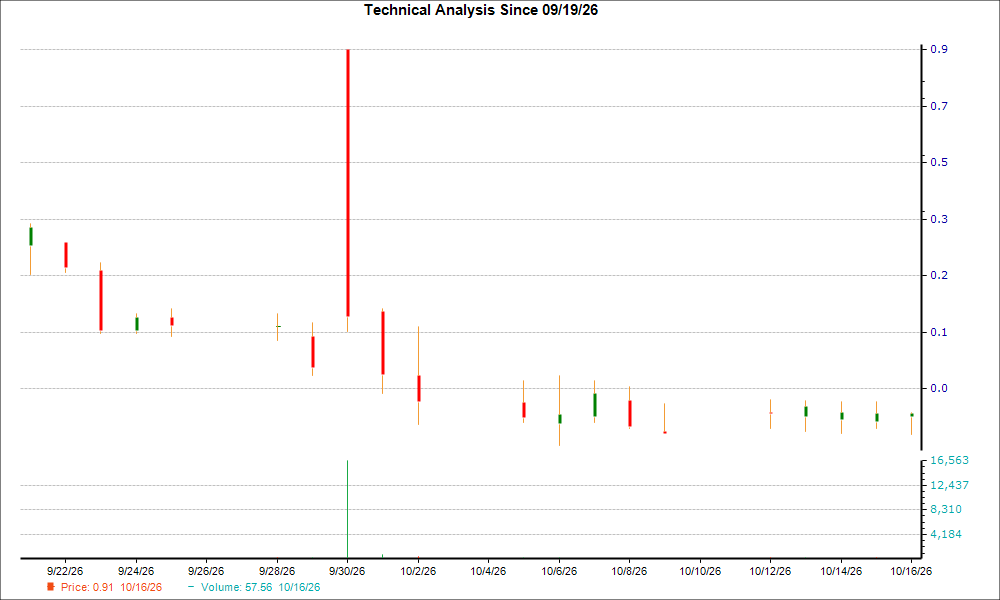This screenshot has height=600, width=1000.
Task: Click the 10/16/26 date axis label
Action: (911, 571)
